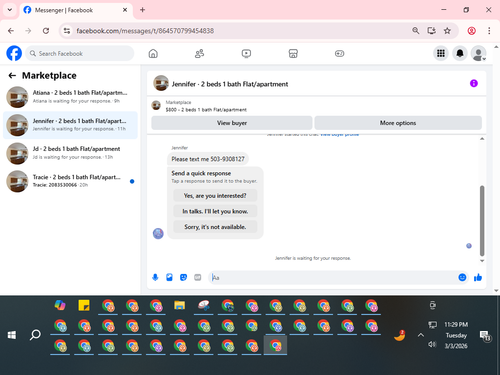
Task: Open the account profile avatar menu
Action: [478, 53]
